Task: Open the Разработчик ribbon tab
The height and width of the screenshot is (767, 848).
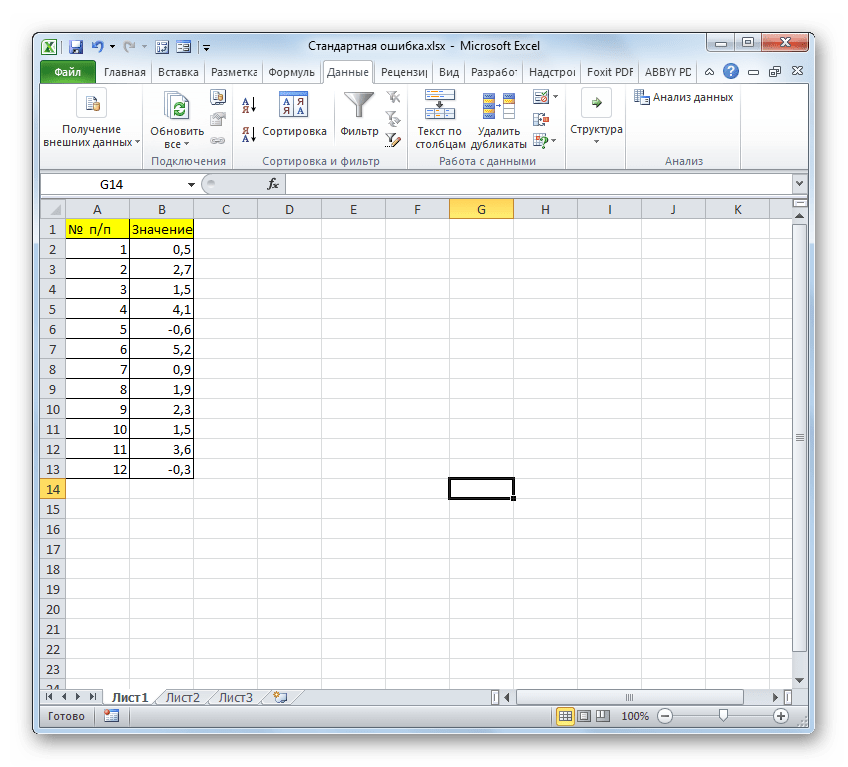Action: [x=494, y=72]
